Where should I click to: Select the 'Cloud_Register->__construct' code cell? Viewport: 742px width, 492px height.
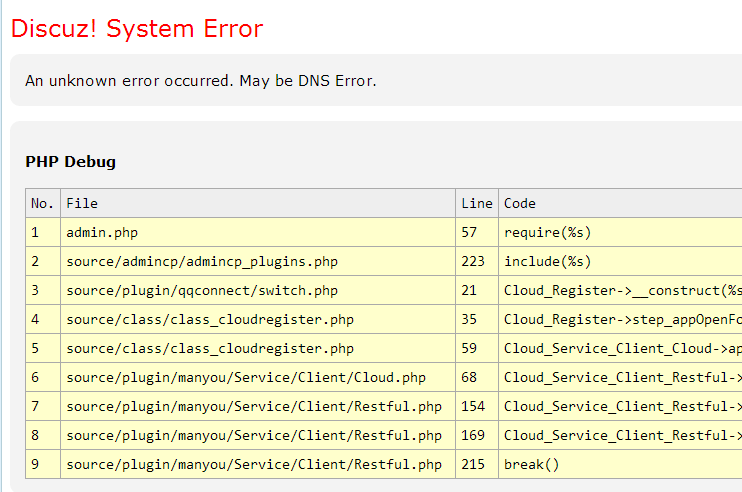(x=620, y=290)
